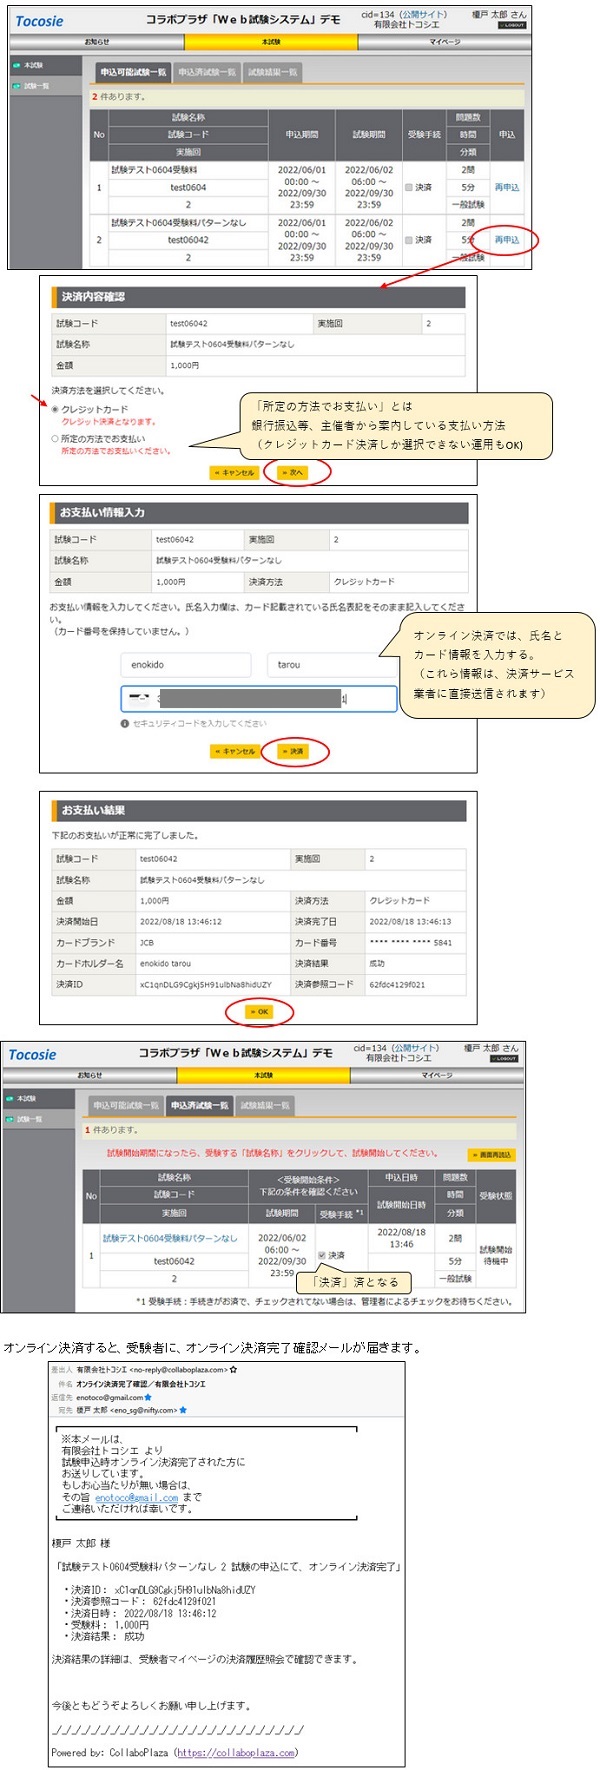The image size is (600, 1770).
Task: Switch to the 試験結果一覧 tab in the top screenshot
Action: (x=271, y=72)
